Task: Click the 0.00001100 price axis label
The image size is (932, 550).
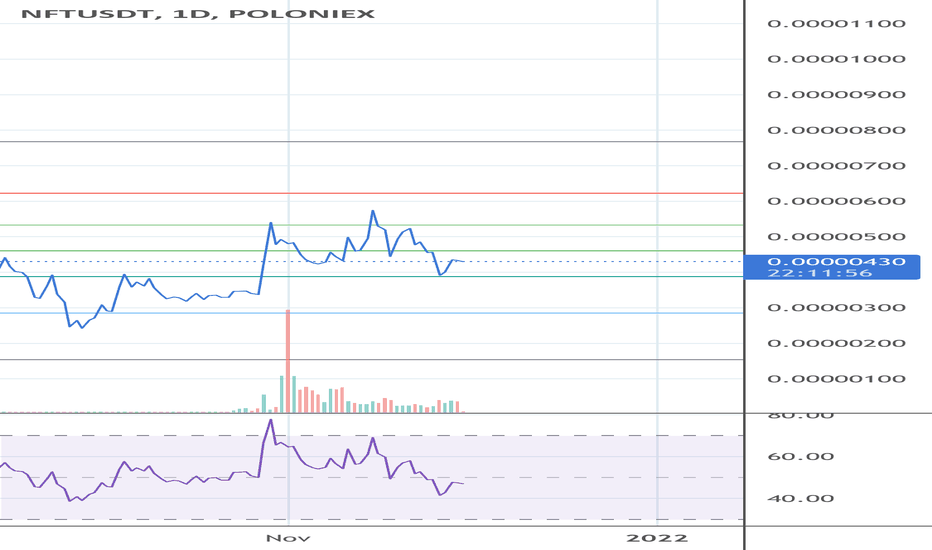Action: point(836,24)
